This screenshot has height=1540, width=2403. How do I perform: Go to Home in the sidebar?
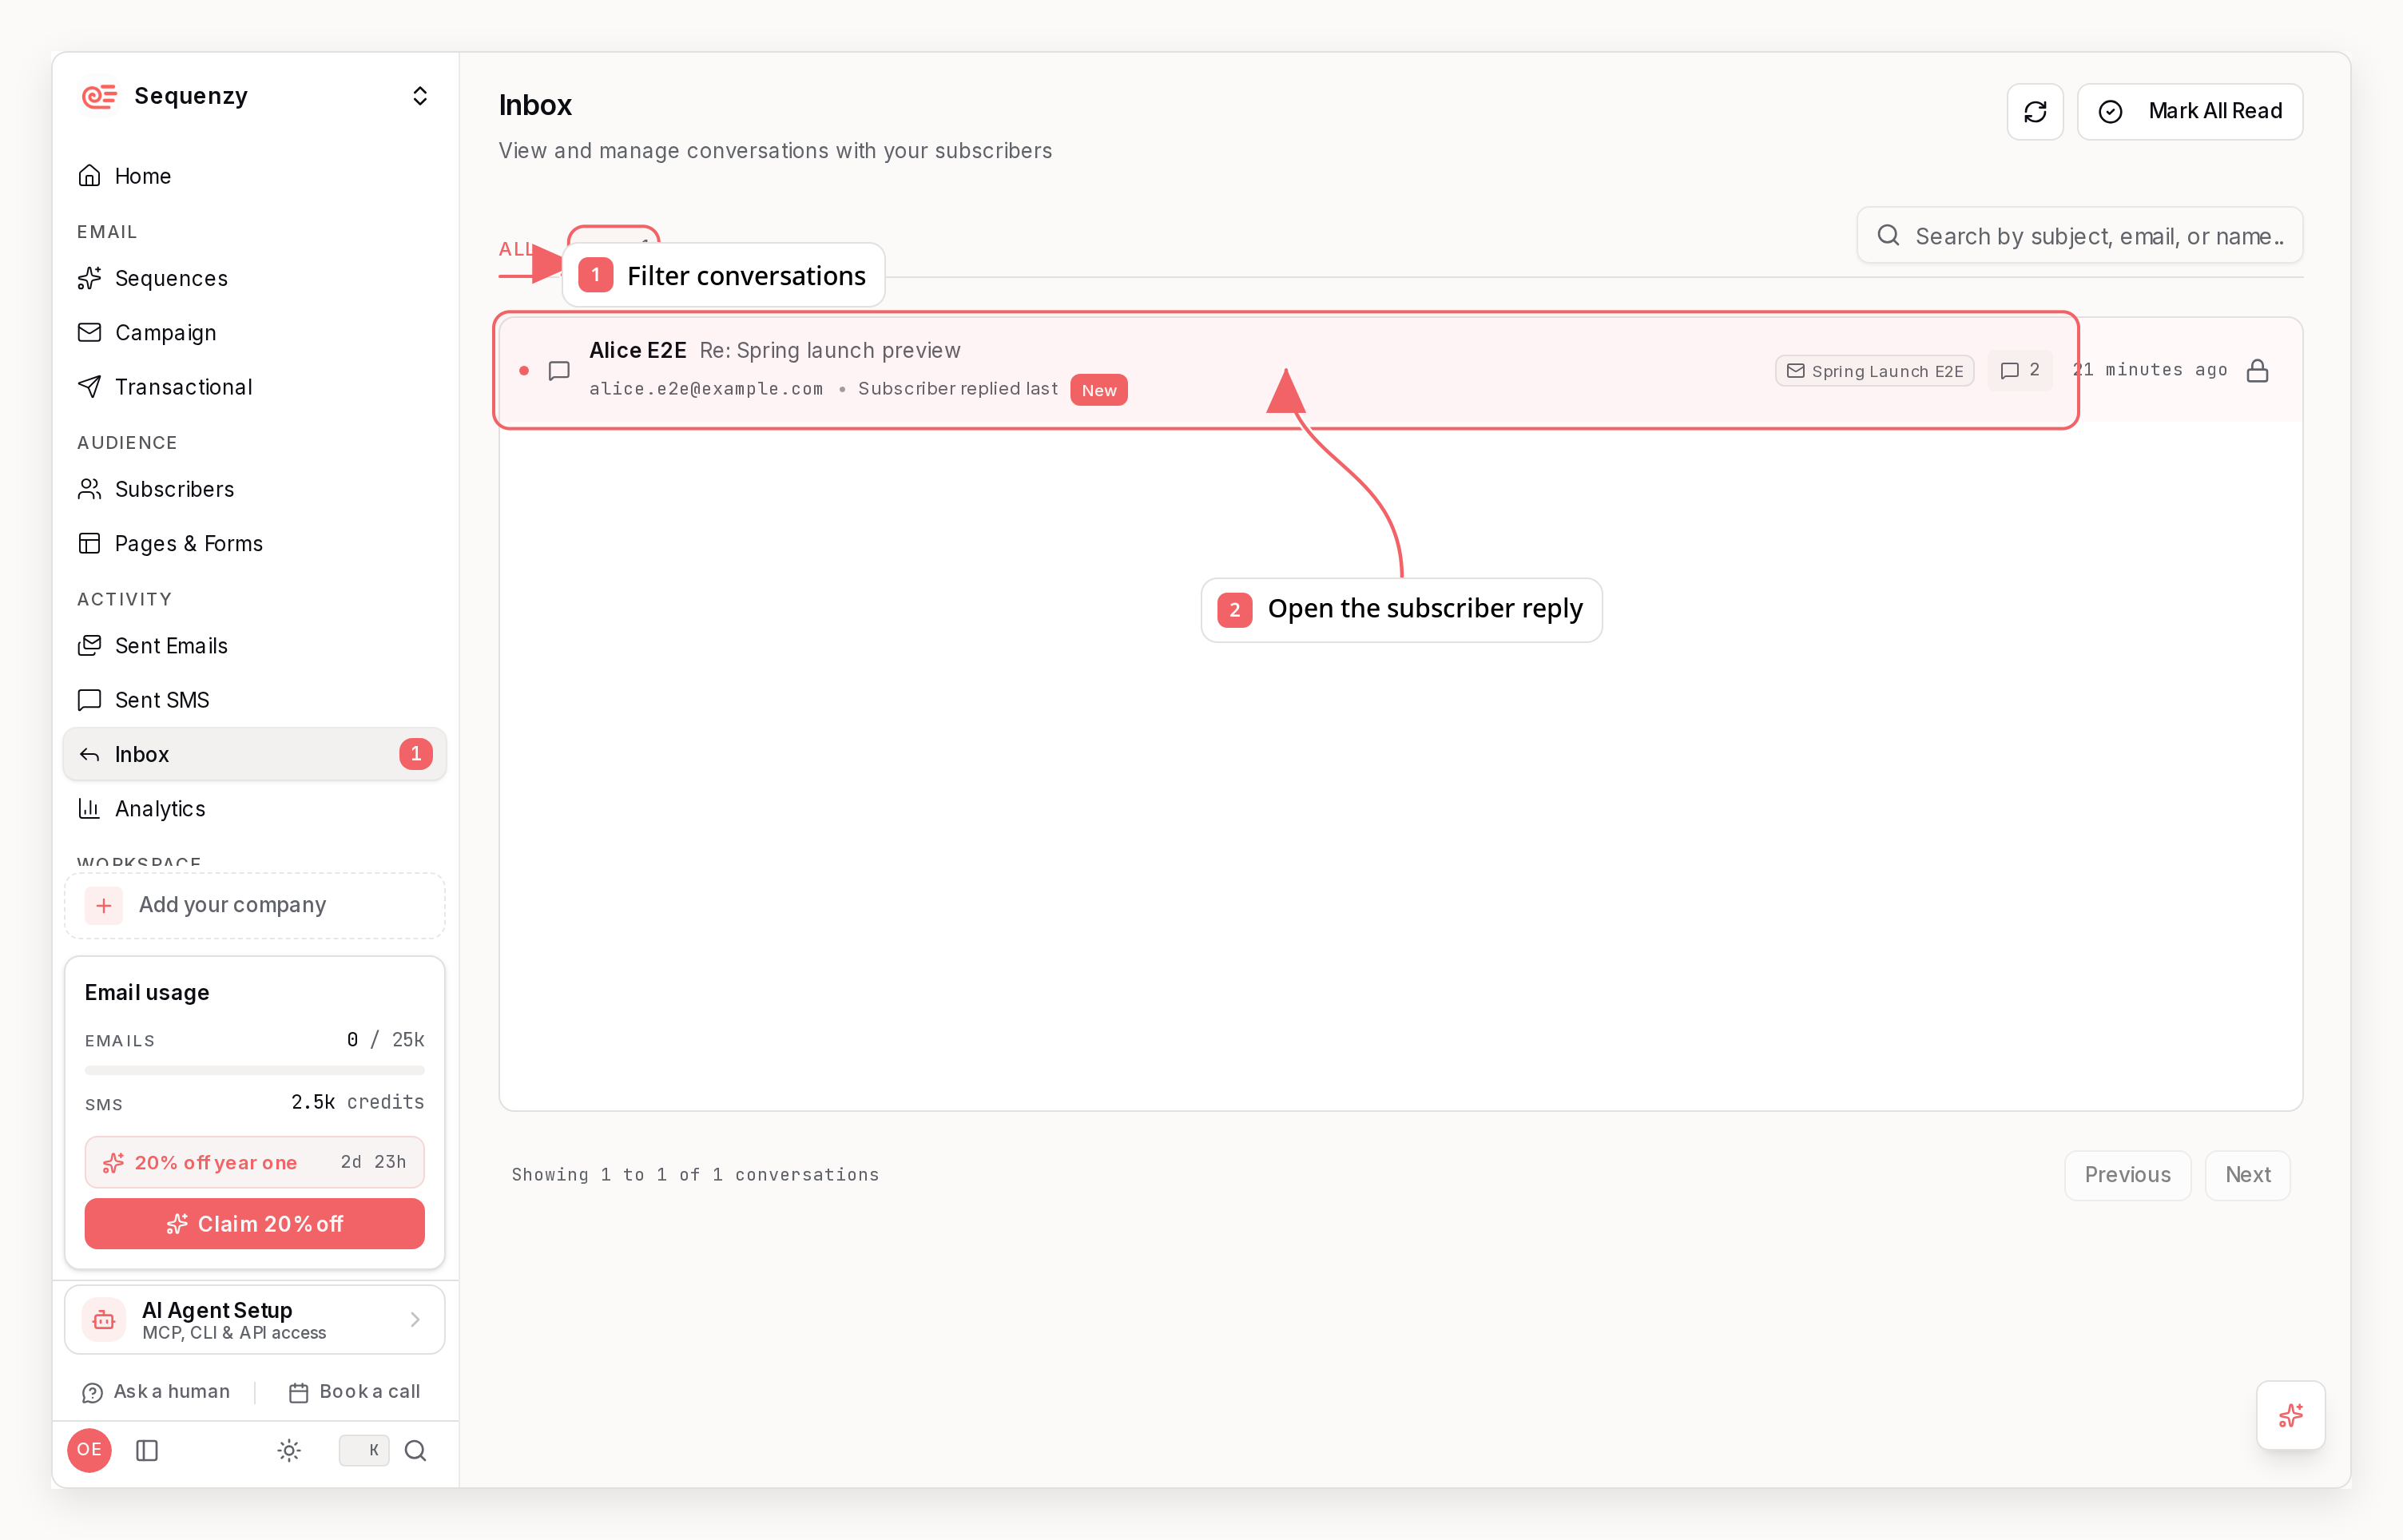254,176
